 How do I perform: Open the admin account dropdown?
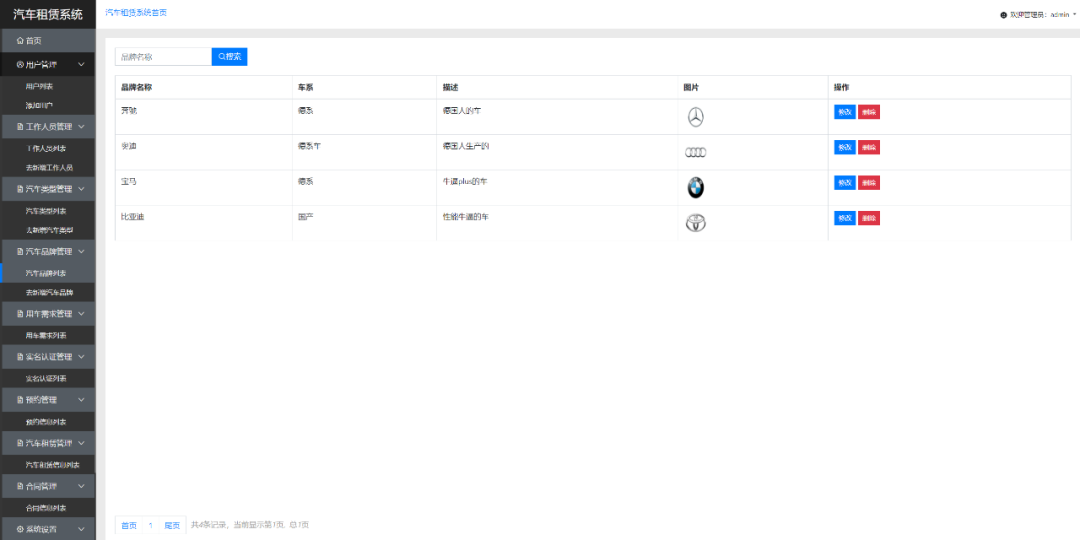[x=1040, y=14]
